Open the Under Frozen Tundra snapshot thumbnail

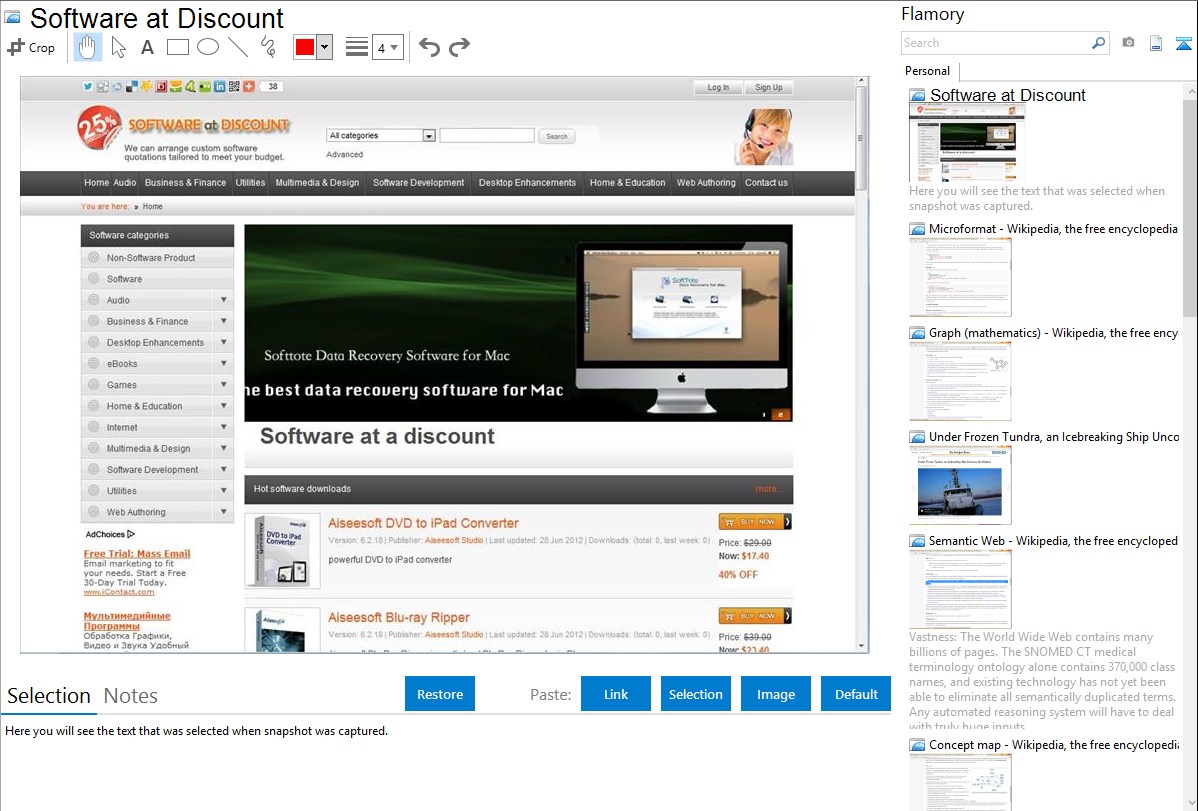pyautogui.click(x=960, y=485)
